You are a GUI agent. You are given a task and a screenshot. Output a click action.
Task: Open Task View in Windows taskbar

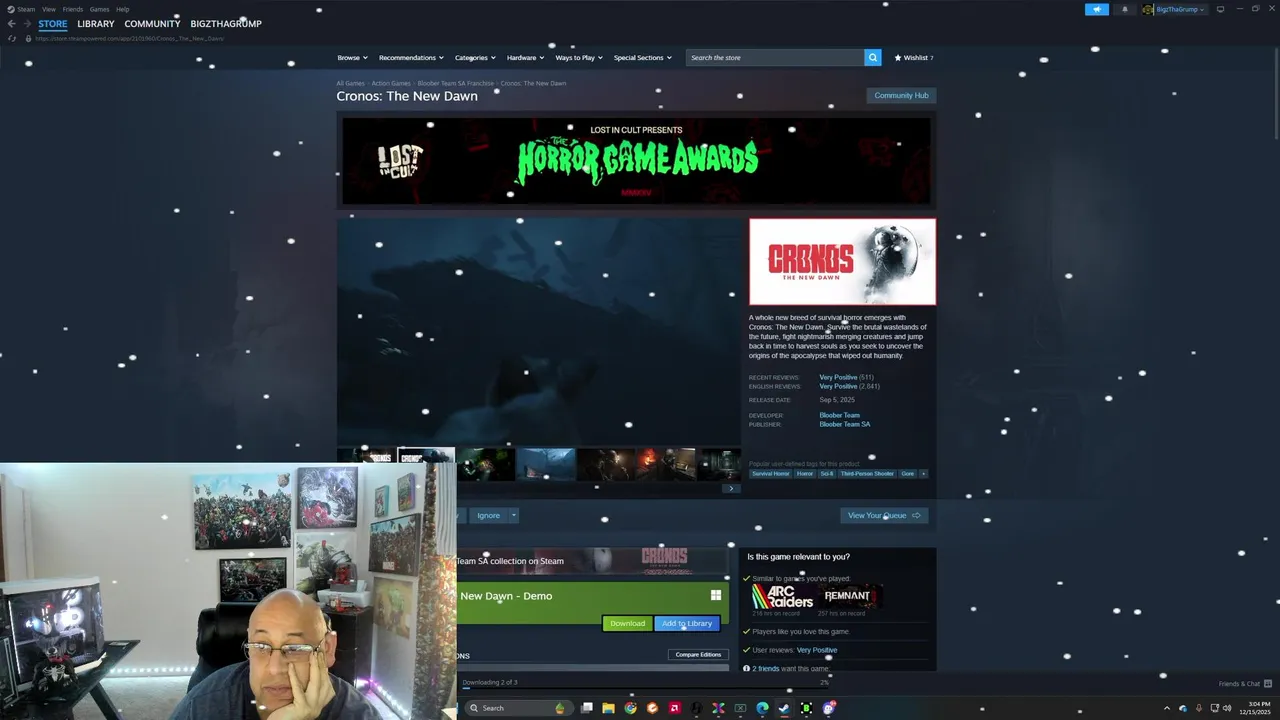(587, 708)
